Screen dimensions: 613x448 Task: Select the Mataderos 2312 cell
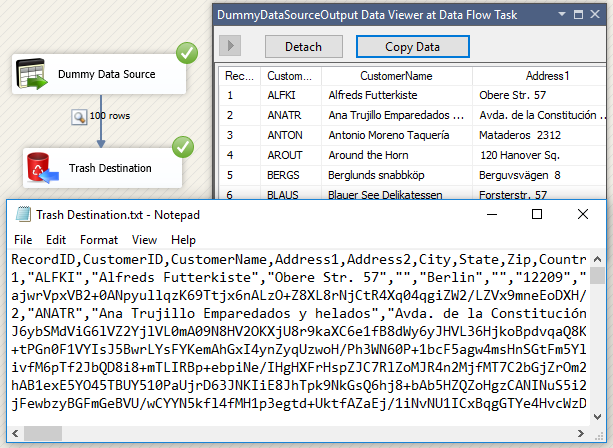coord(540,135)
